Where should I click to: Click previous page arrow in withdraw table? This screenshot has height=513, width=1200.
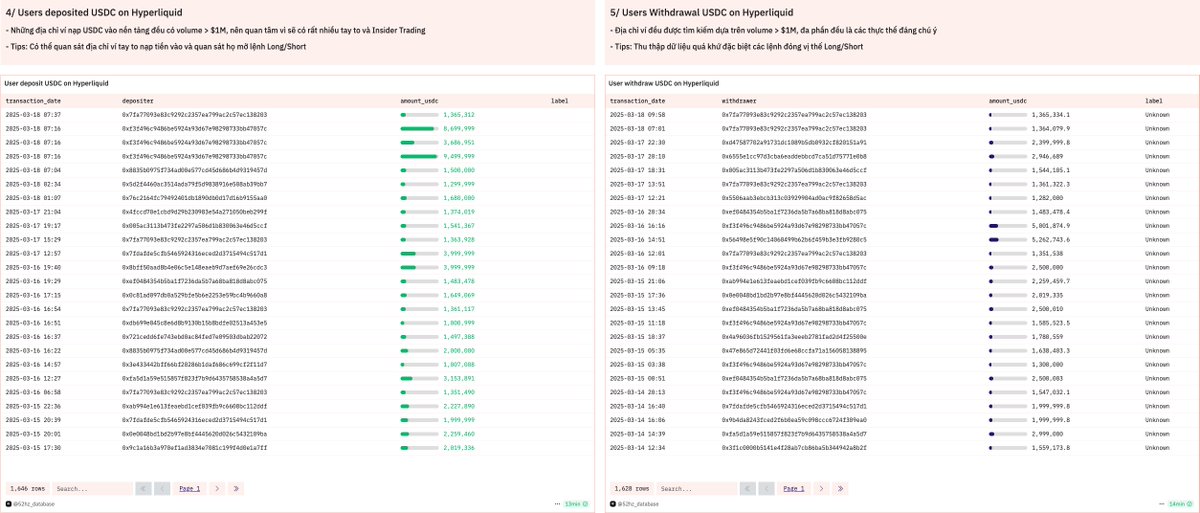click(x=764, y=488)
